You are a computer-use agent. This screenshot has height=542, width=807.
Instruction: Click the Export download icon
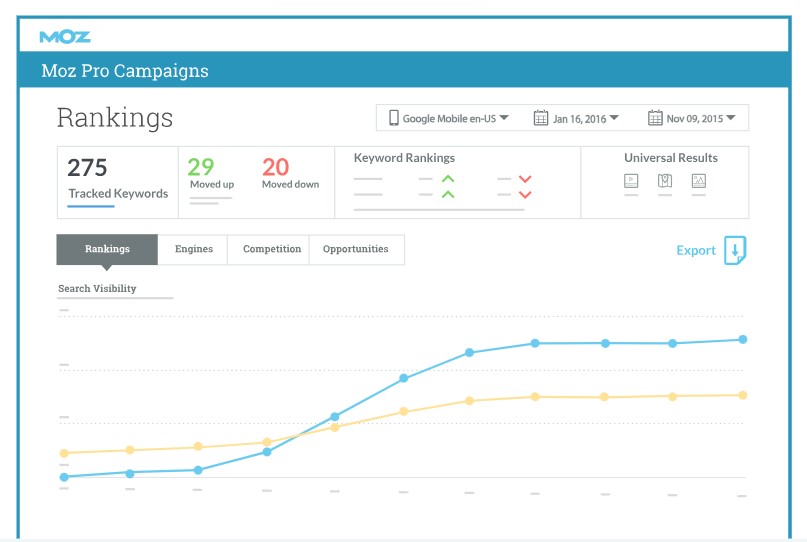click(735, 251)
